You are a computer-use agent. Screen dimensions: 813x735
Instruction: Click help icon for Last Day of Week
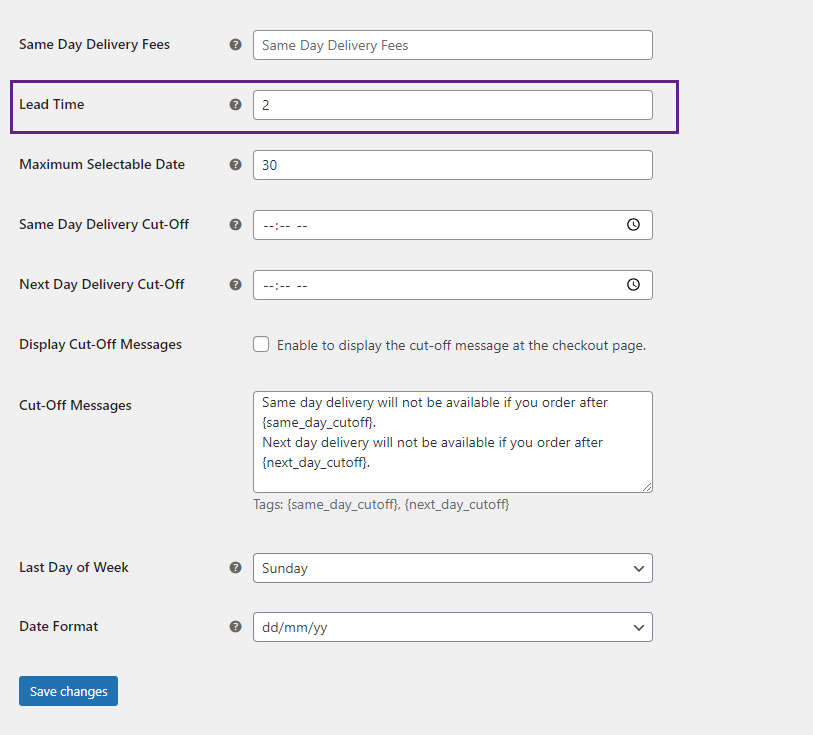pyautogui.click(x=235, y=568)
